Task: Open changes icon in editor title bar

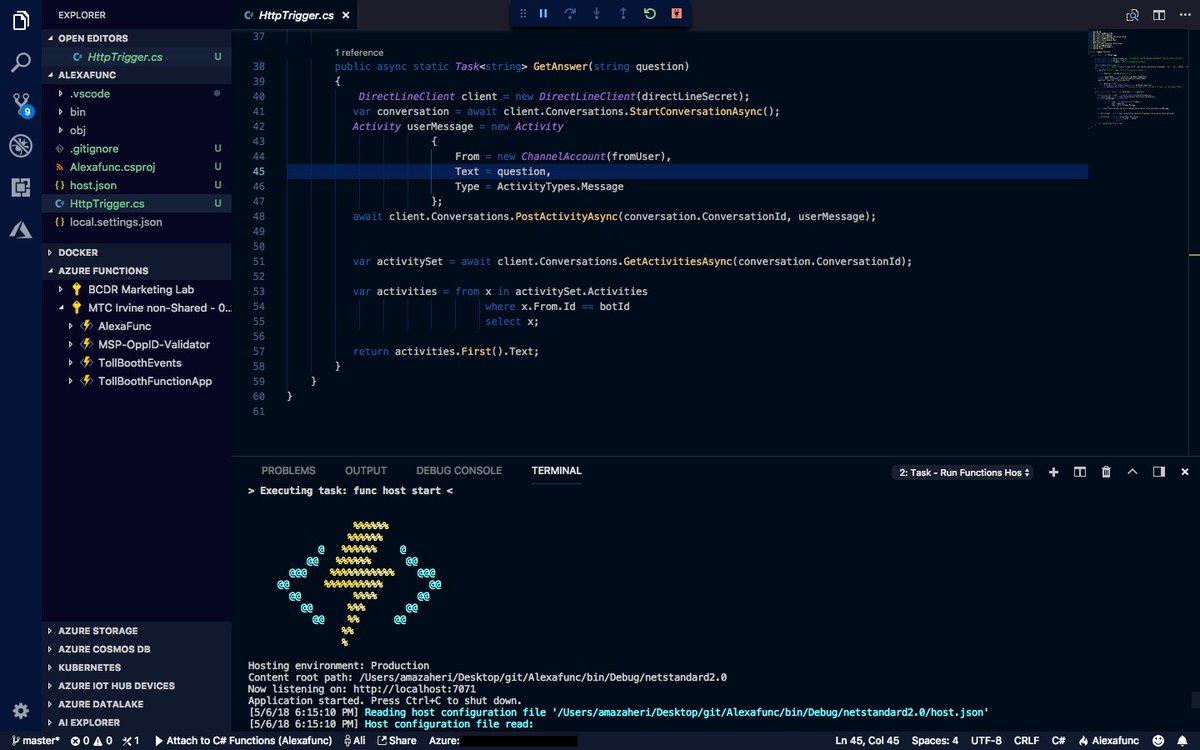Action: point(1133,15)
